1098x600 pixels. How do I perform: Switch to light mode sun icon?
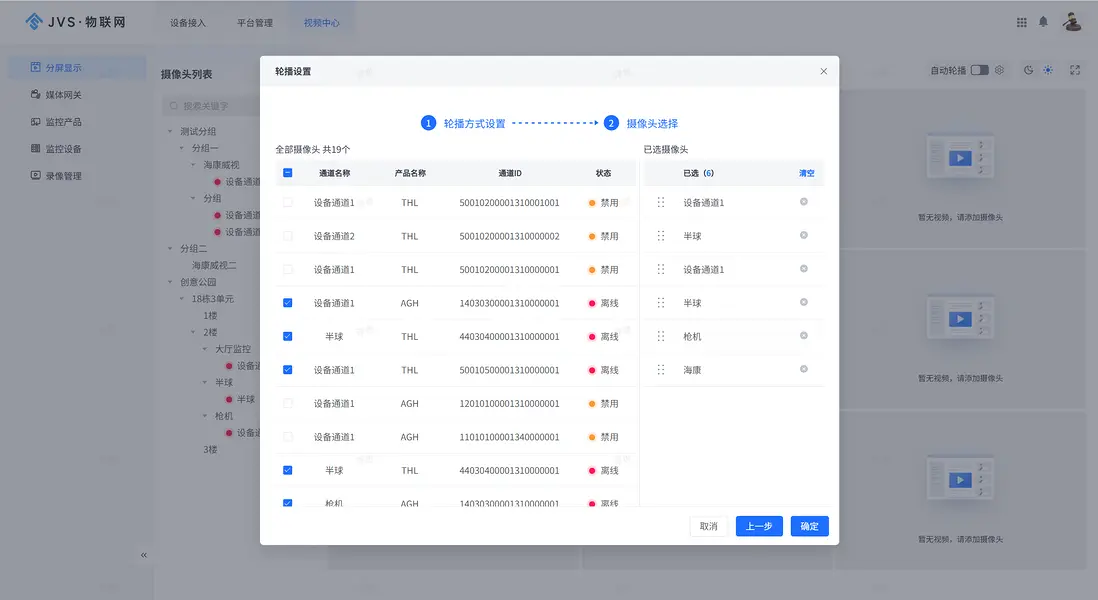pos(1048,70)
